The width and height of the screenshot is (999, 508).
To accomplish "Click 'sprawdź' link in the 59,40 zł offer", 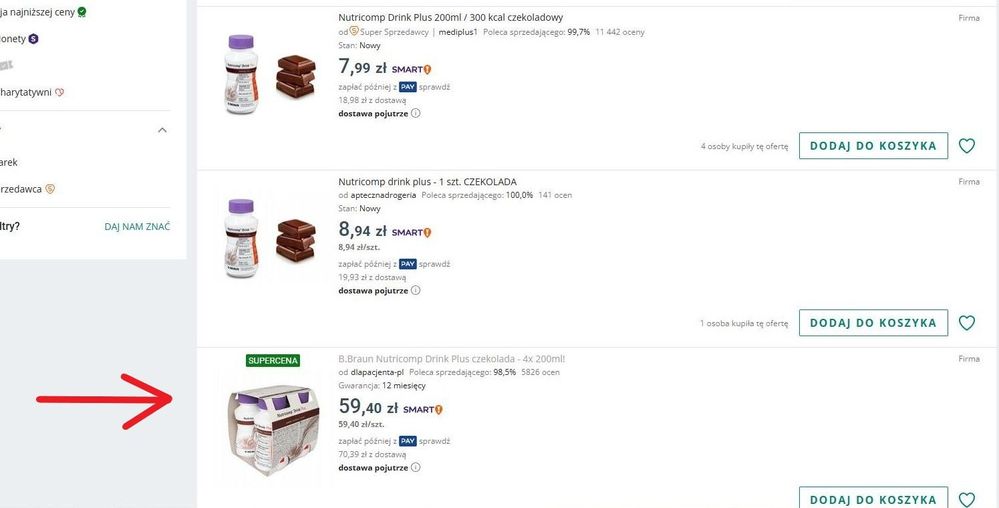I will pyautogui.click(x=435, y=440).
